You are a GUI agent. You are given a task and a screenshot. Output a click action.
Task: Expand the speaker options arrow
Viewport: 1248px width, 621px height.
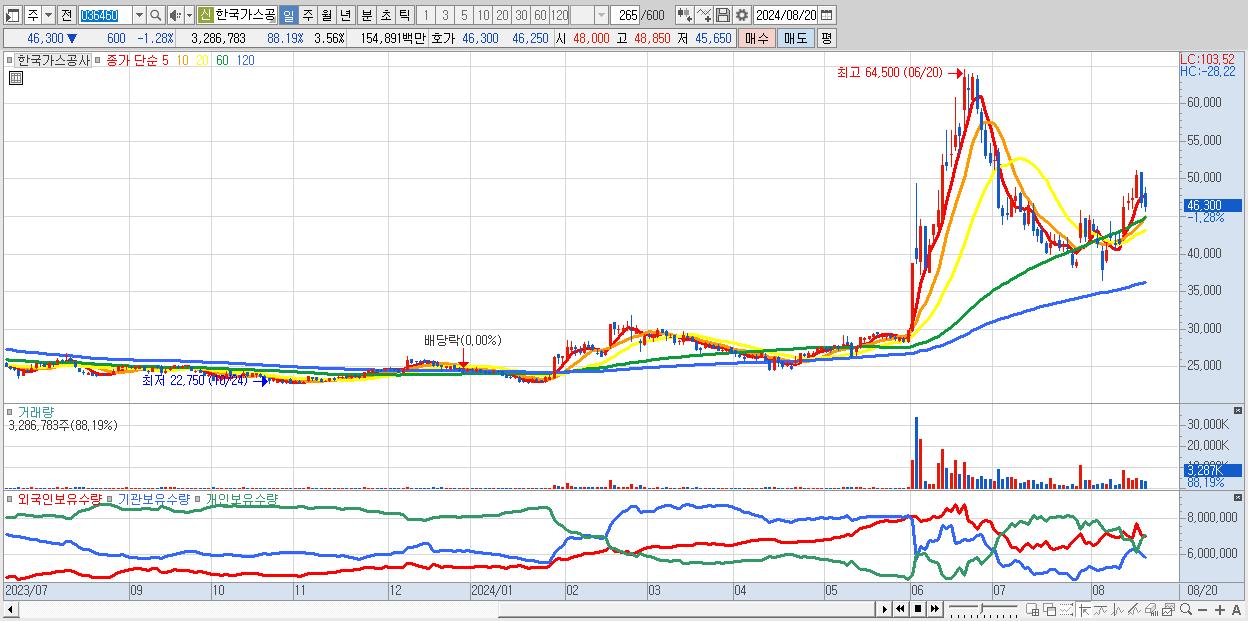(189, 15)
